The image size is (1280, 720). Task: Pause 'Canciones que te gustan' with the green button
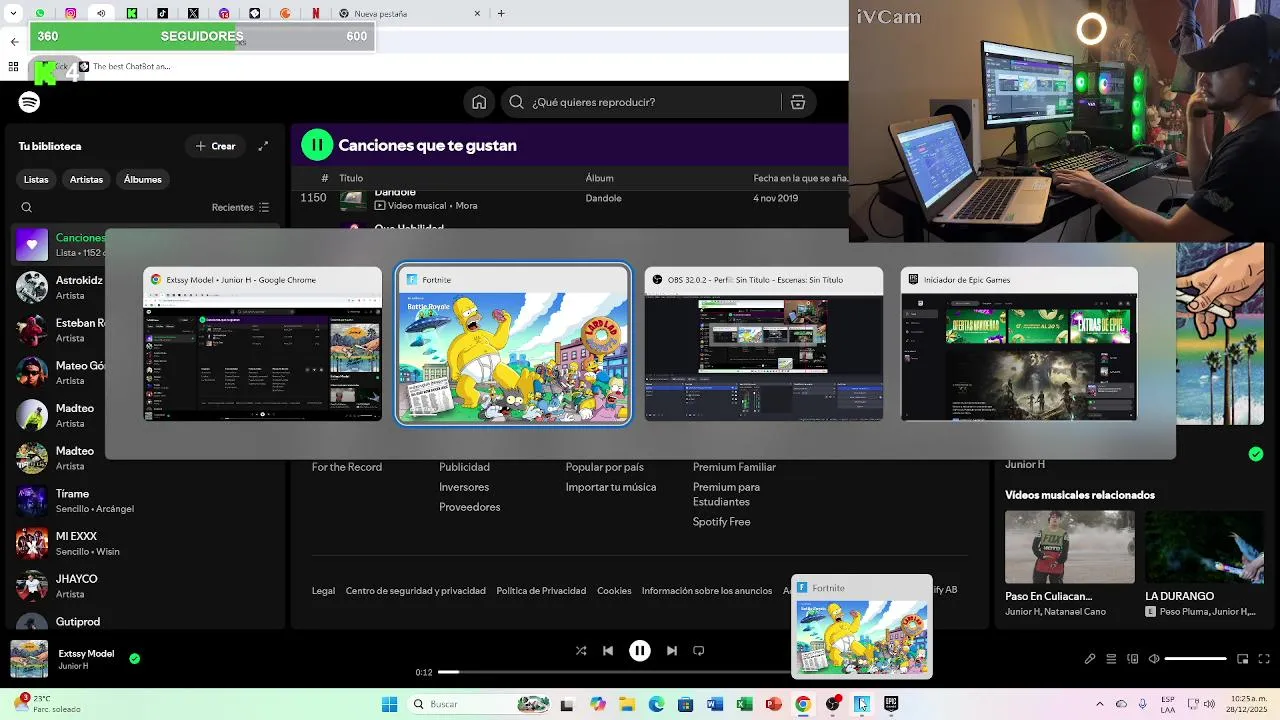click(317, 145)
